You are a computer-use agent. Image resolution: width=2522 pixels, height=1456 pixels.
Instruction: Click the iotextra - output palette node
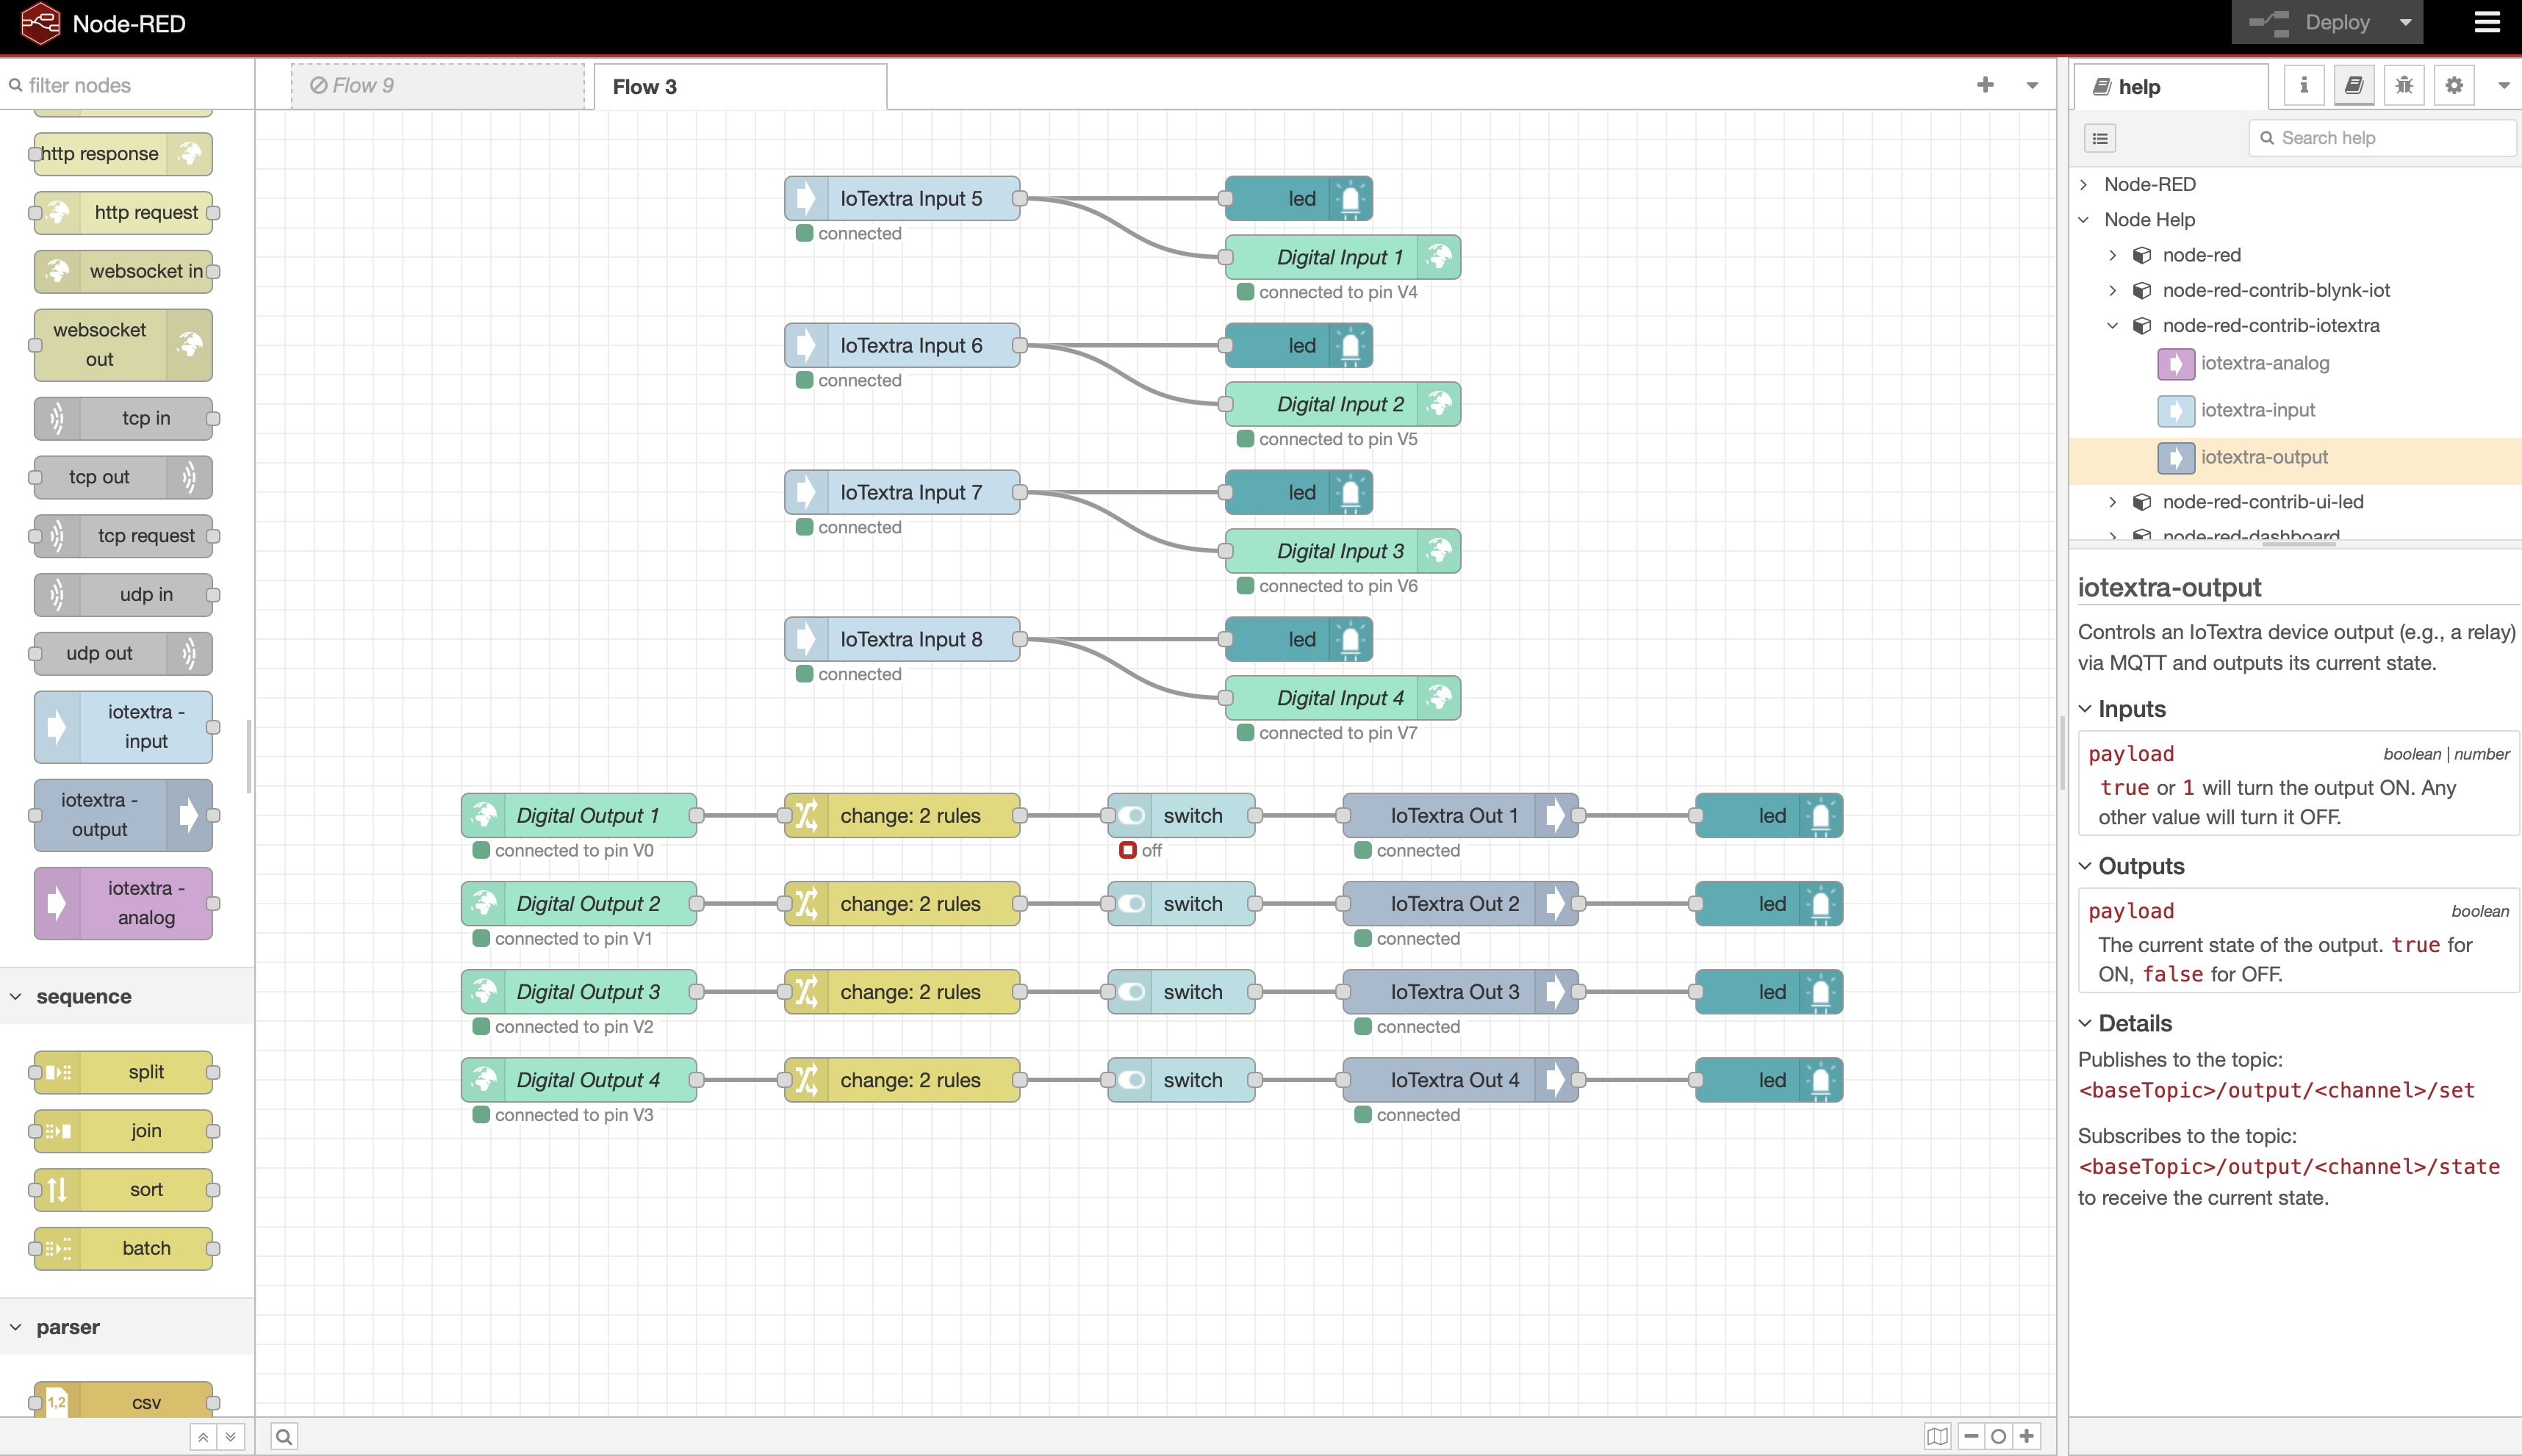[x=123, y=815]
